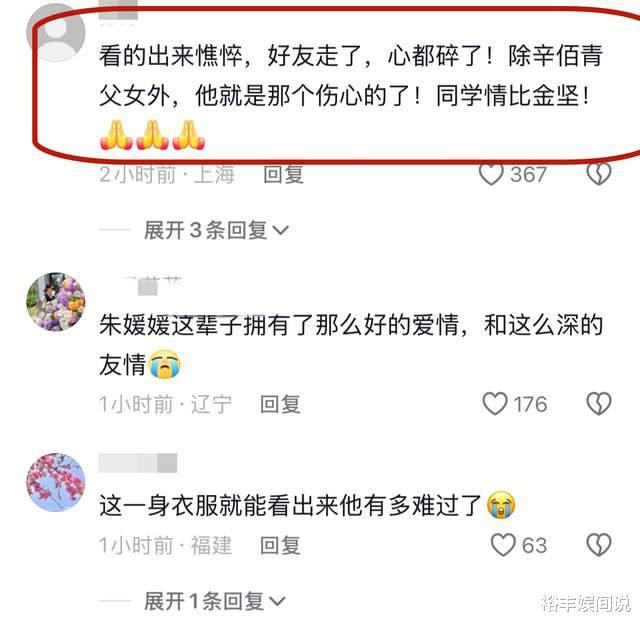Reply to the 上海 comment
Viewport: 640px width, 625px height.
pos(283,175)
